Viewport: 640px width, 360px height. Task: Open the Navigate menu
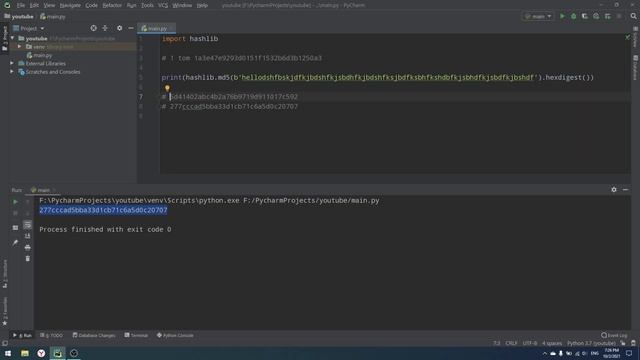[70, 5]
